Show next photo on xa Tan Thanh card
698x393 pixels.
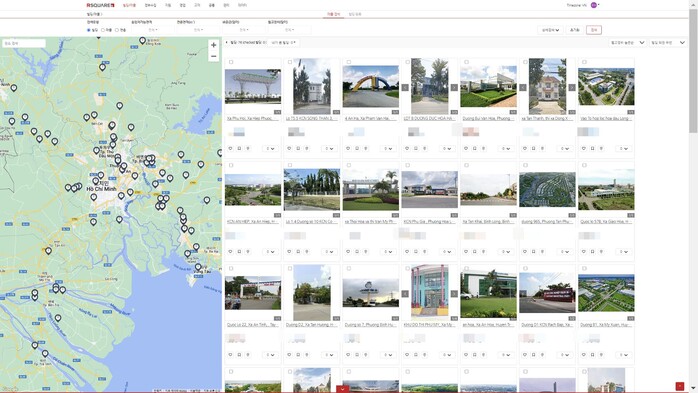[572, 88]
